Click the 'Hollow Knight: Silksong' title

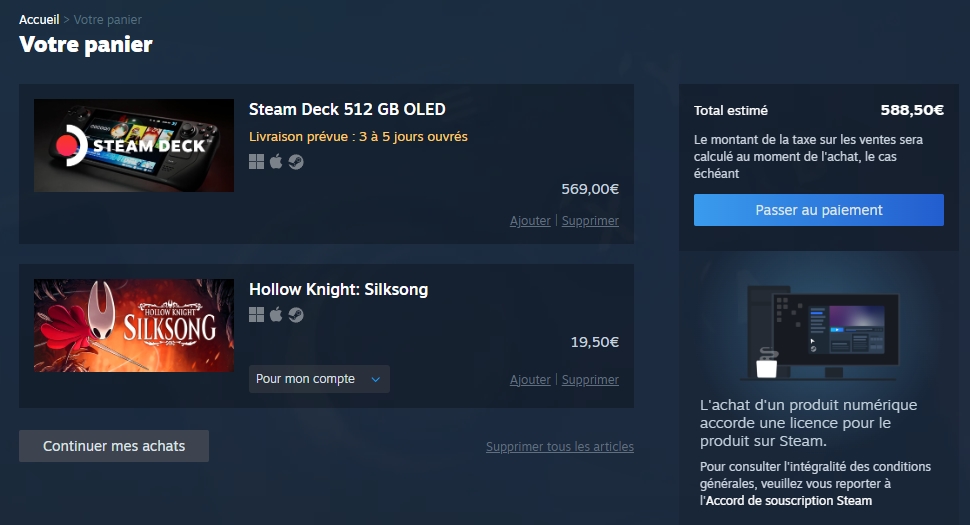click(x=338, y=290)
